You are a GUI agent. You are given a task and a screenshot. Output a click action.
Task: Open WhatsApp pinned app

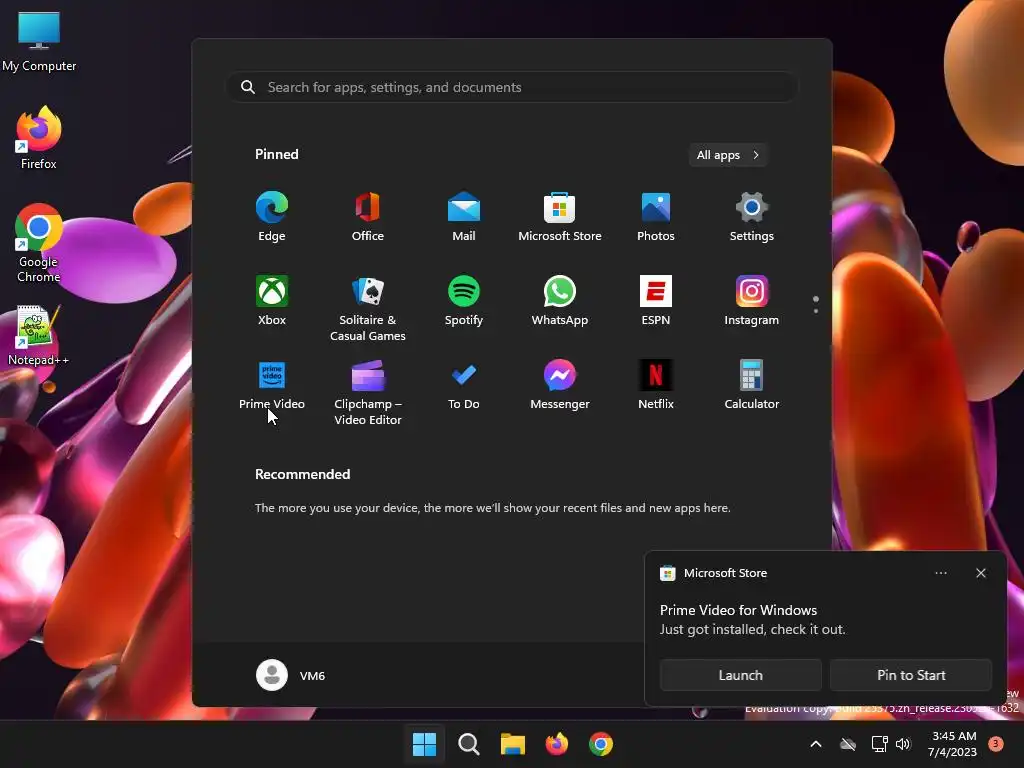(x=560, y=300)
